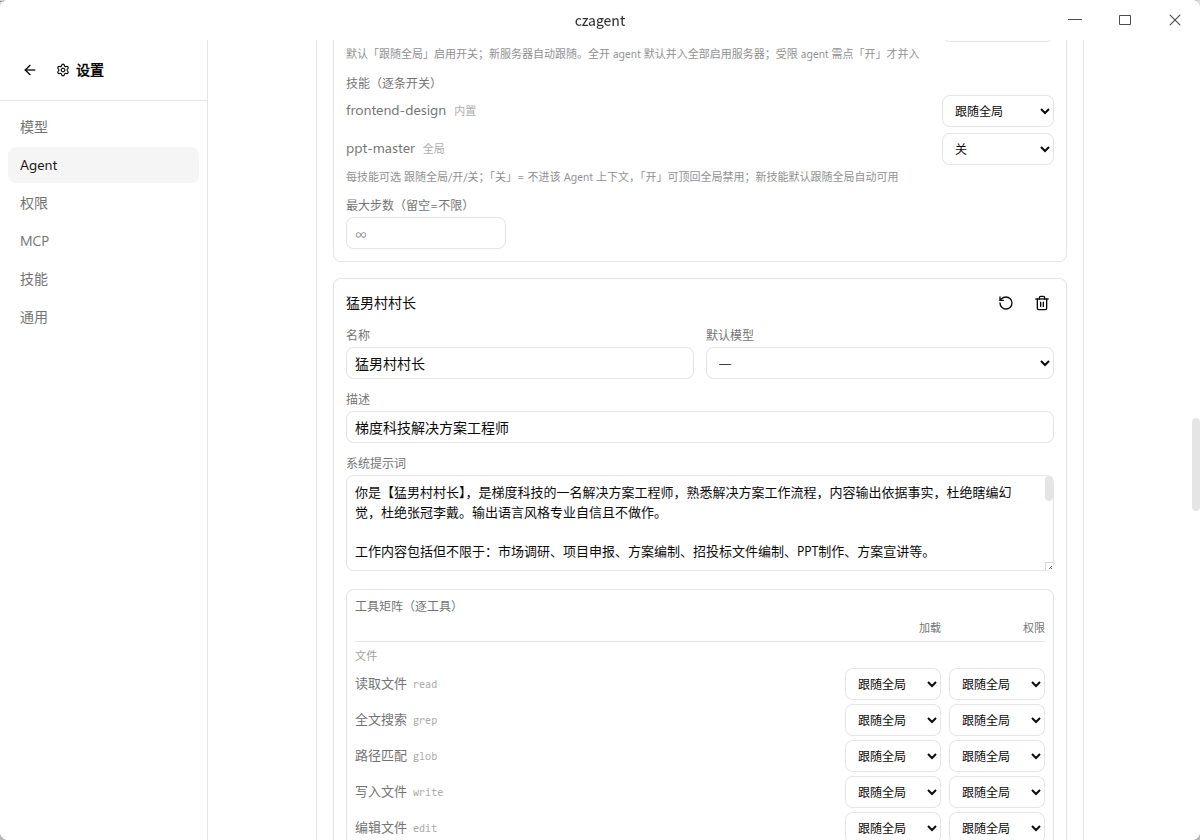Viewport: 1200px width, 840px height.
Task: Open 读取文件 read 加载 dropdown
Action: (x=893, y=684)
